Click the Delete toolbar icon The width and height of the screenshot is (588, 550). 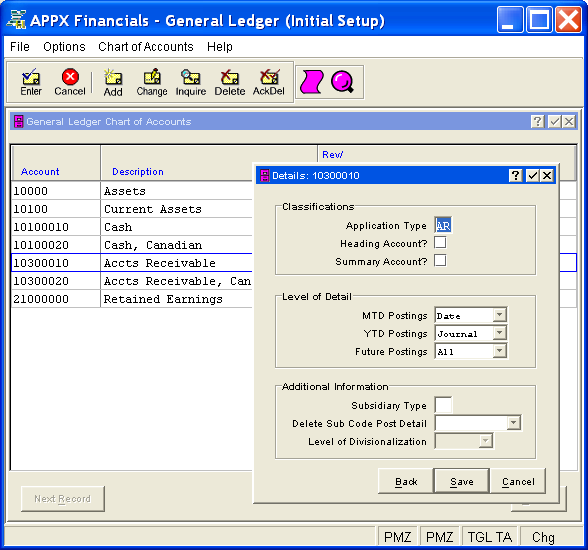click(230, 82)
